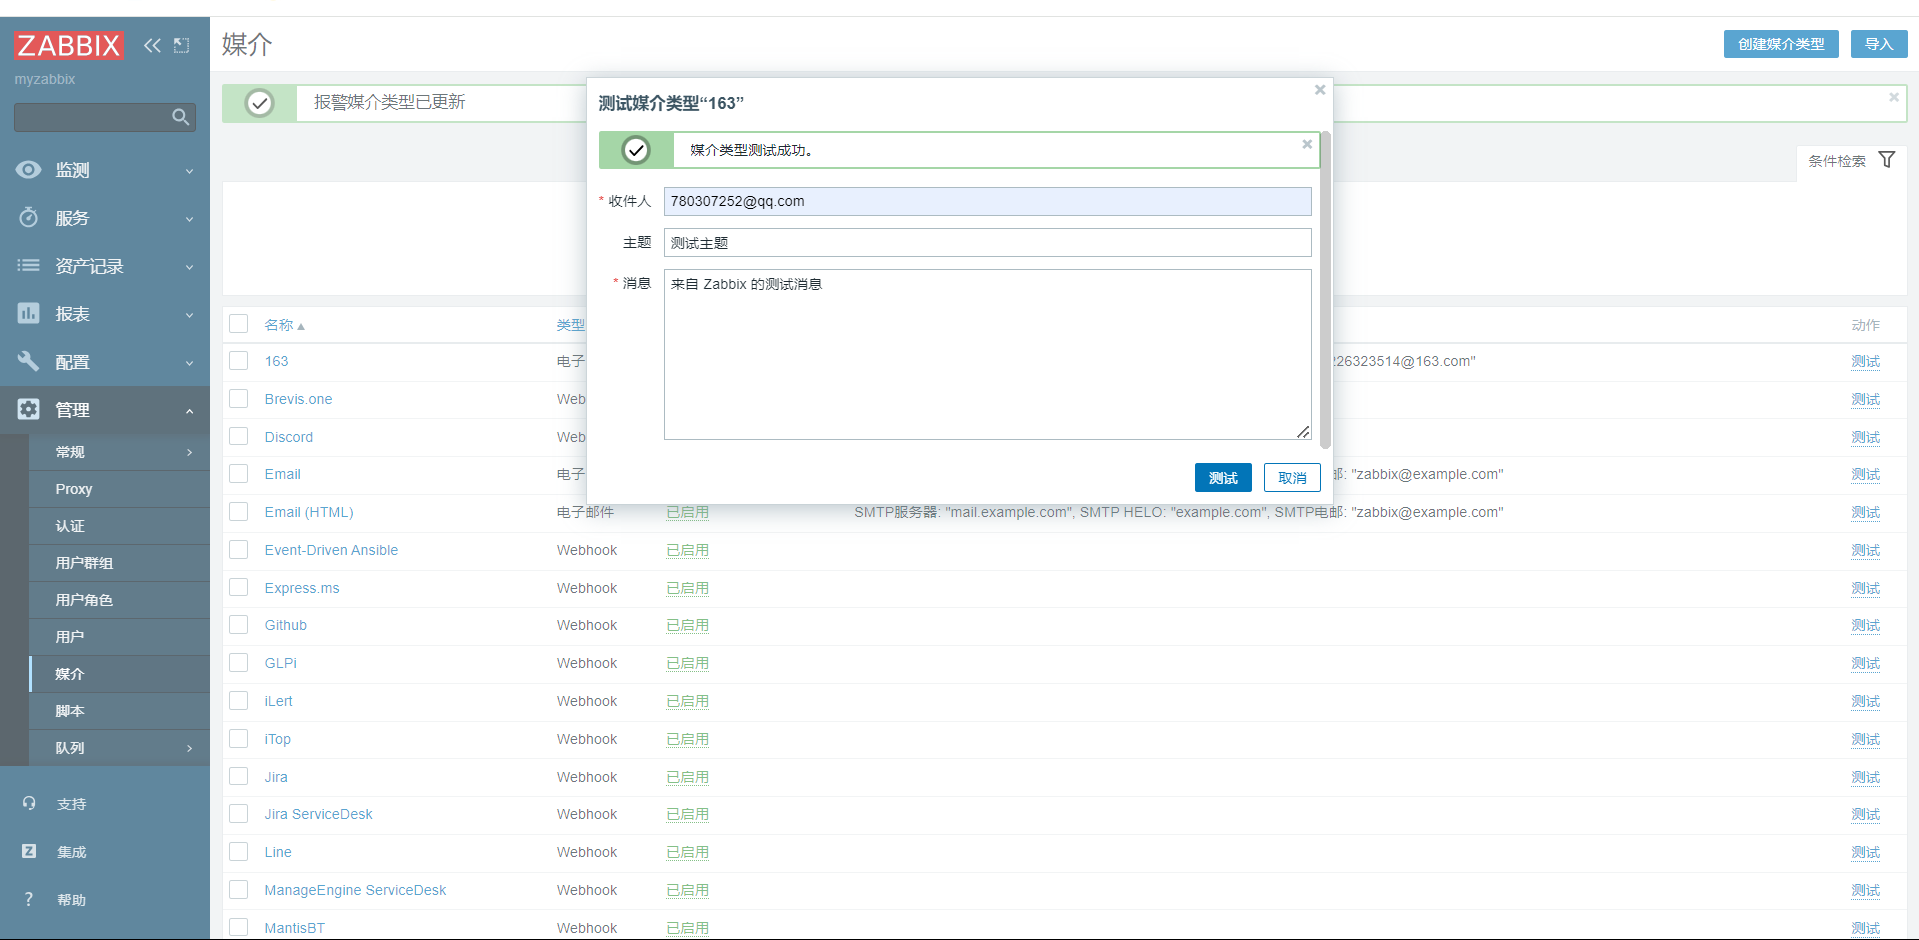Expand the 常规 submenu arrow
Viewport: 1919px width, 940px height.
click(189, 452)
